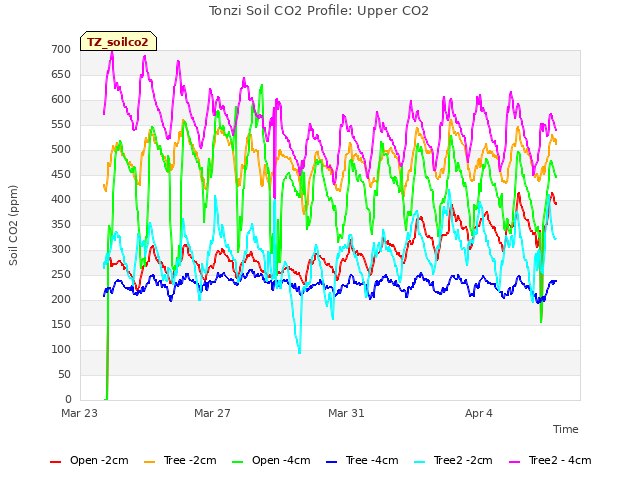This screenshot has height=480, width=640.
Task: Click the orange Tree -2cm legend swatch
Action: tap(149, 462)
